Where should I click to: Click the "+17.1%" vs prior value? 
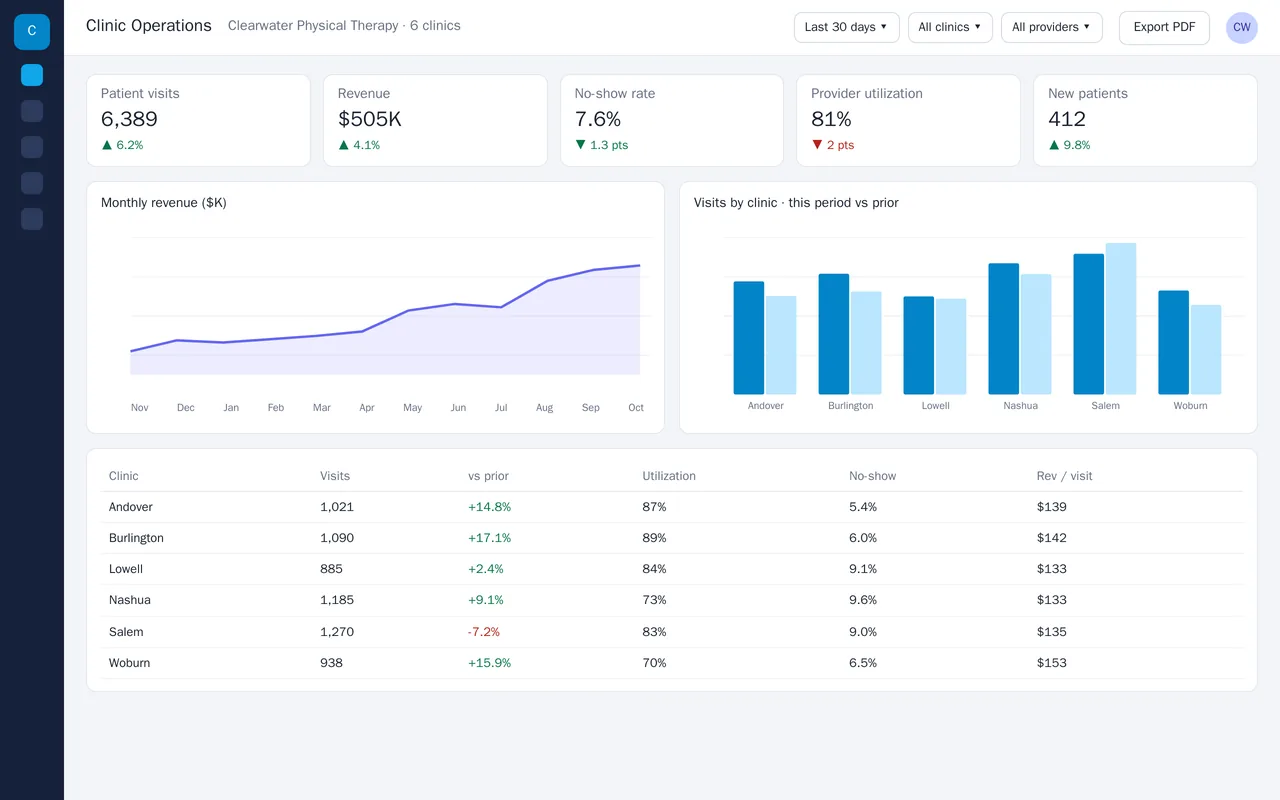click(x=490, y=538)
